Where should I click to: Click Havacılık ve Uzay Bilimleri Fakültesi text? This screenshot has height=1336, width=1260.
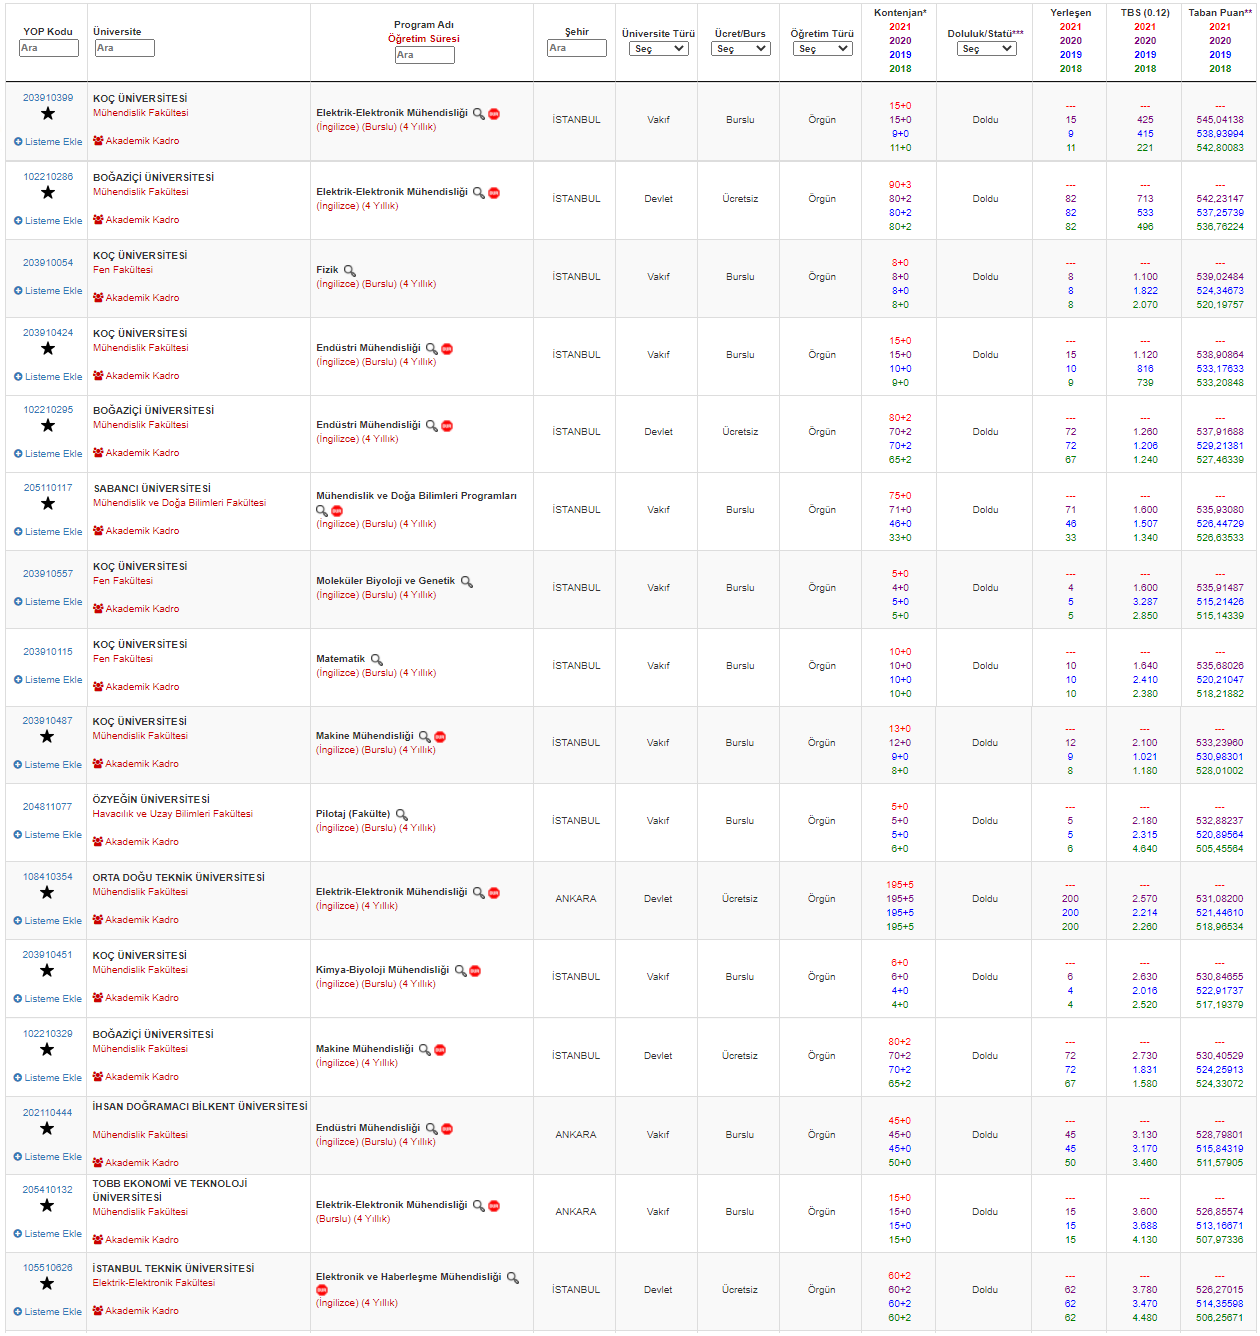[x=173, y=814]
